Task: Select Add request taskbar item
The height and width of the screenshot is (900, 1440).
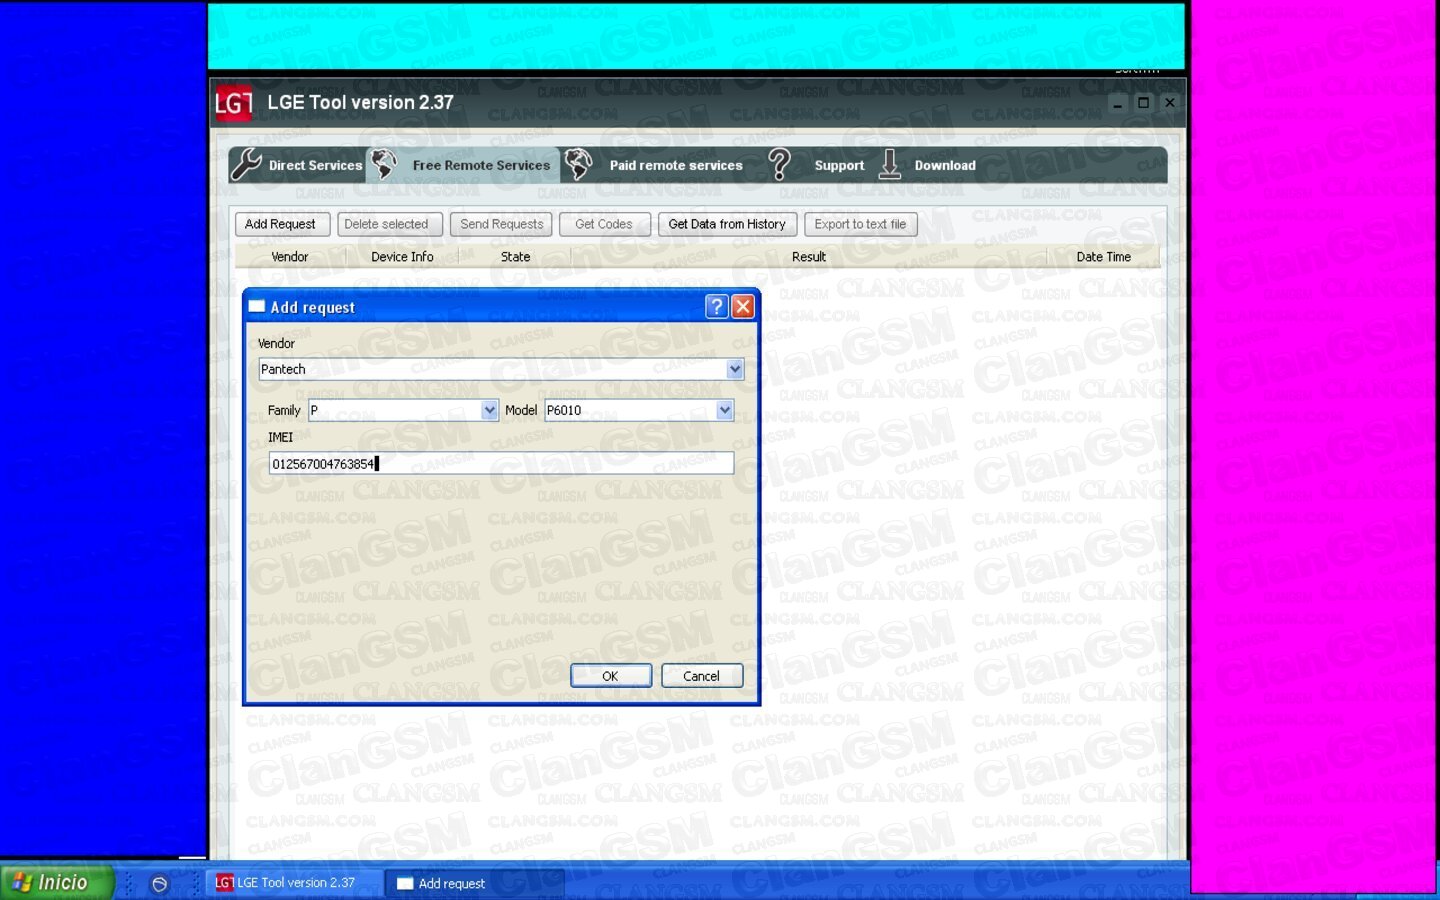Action: 476,883
